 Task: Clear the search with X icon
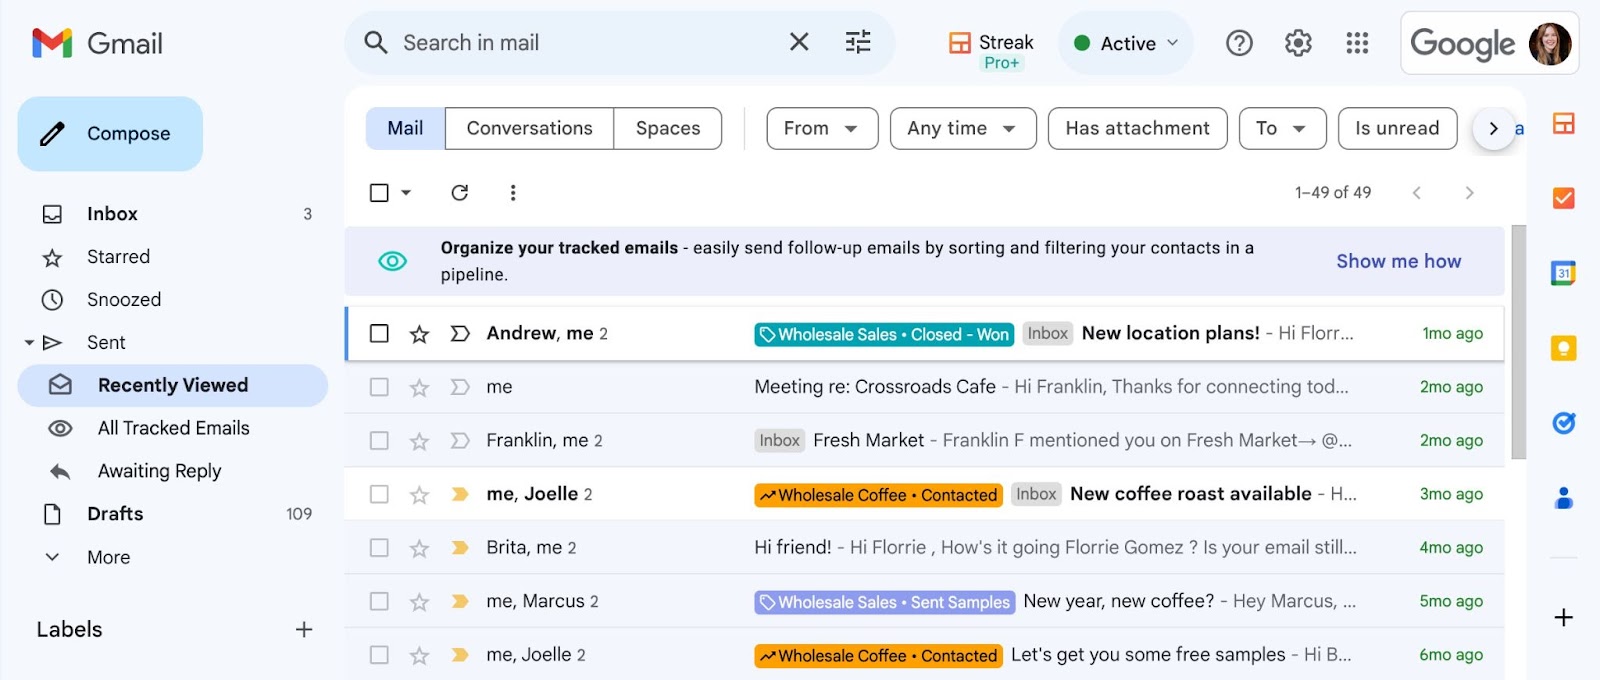tap(799, 42)
